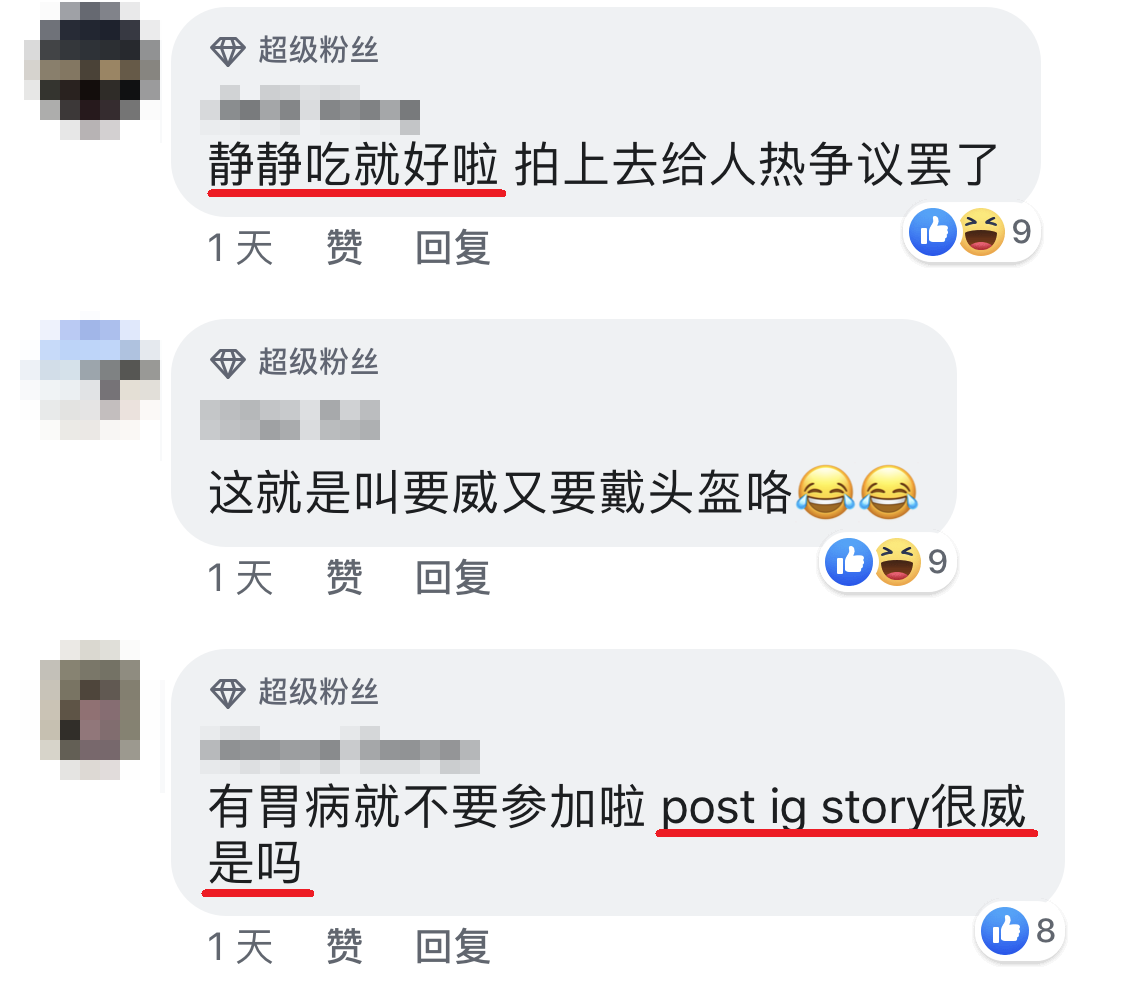
Task: Click the diamond badge on second comment
Action: [x=228, y=363]
